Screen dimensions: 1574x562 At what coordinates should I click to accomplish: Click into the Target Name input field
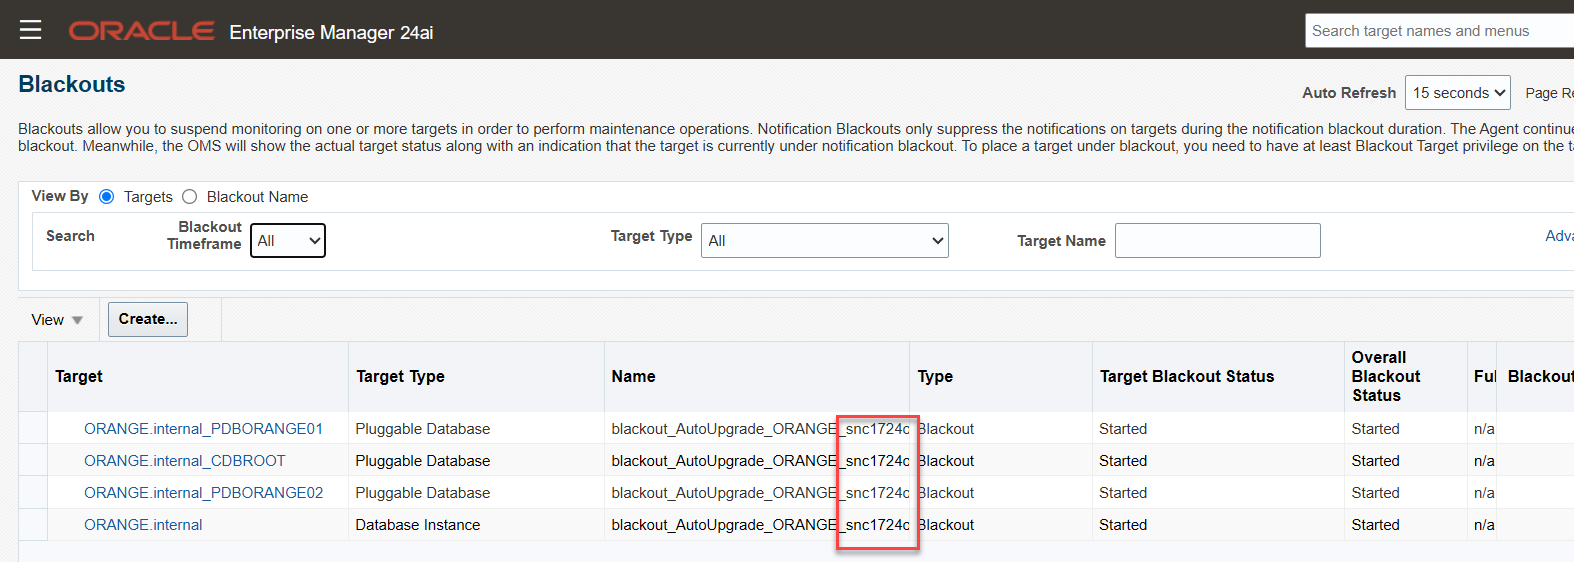point(1217,240)
